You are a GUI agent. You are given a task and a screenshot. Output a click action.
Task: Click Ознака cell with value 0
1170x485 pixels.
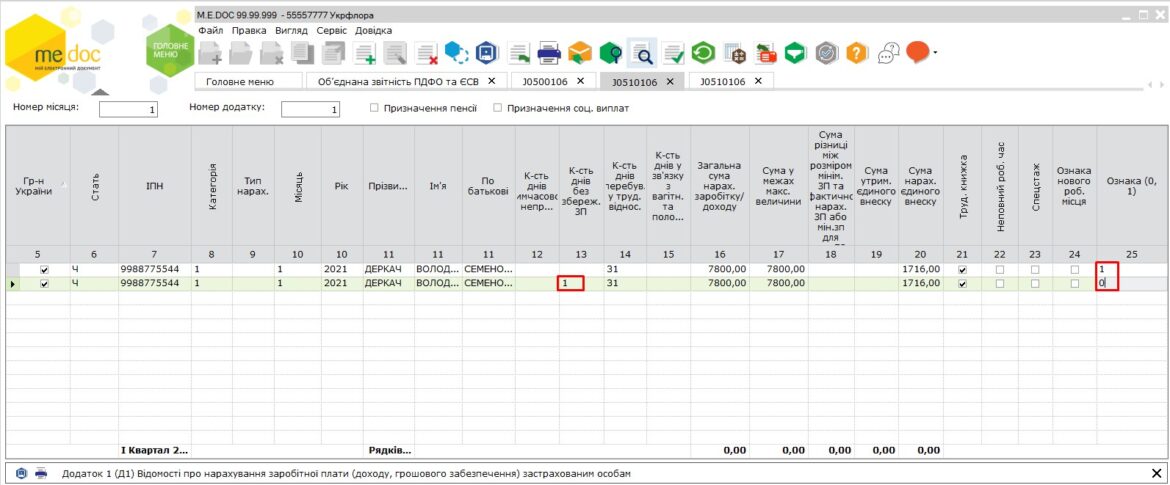(1132, 284)
